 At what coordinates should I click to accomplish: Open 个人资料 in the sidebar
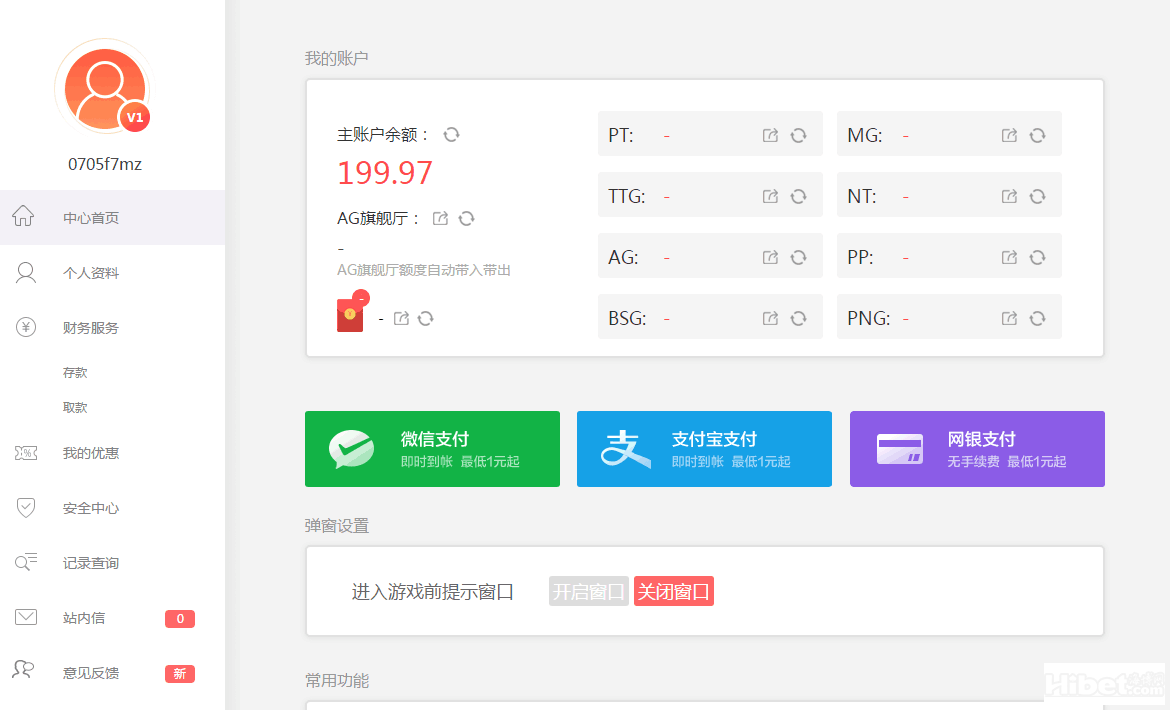pyautogui.click(x=90, y=273)
